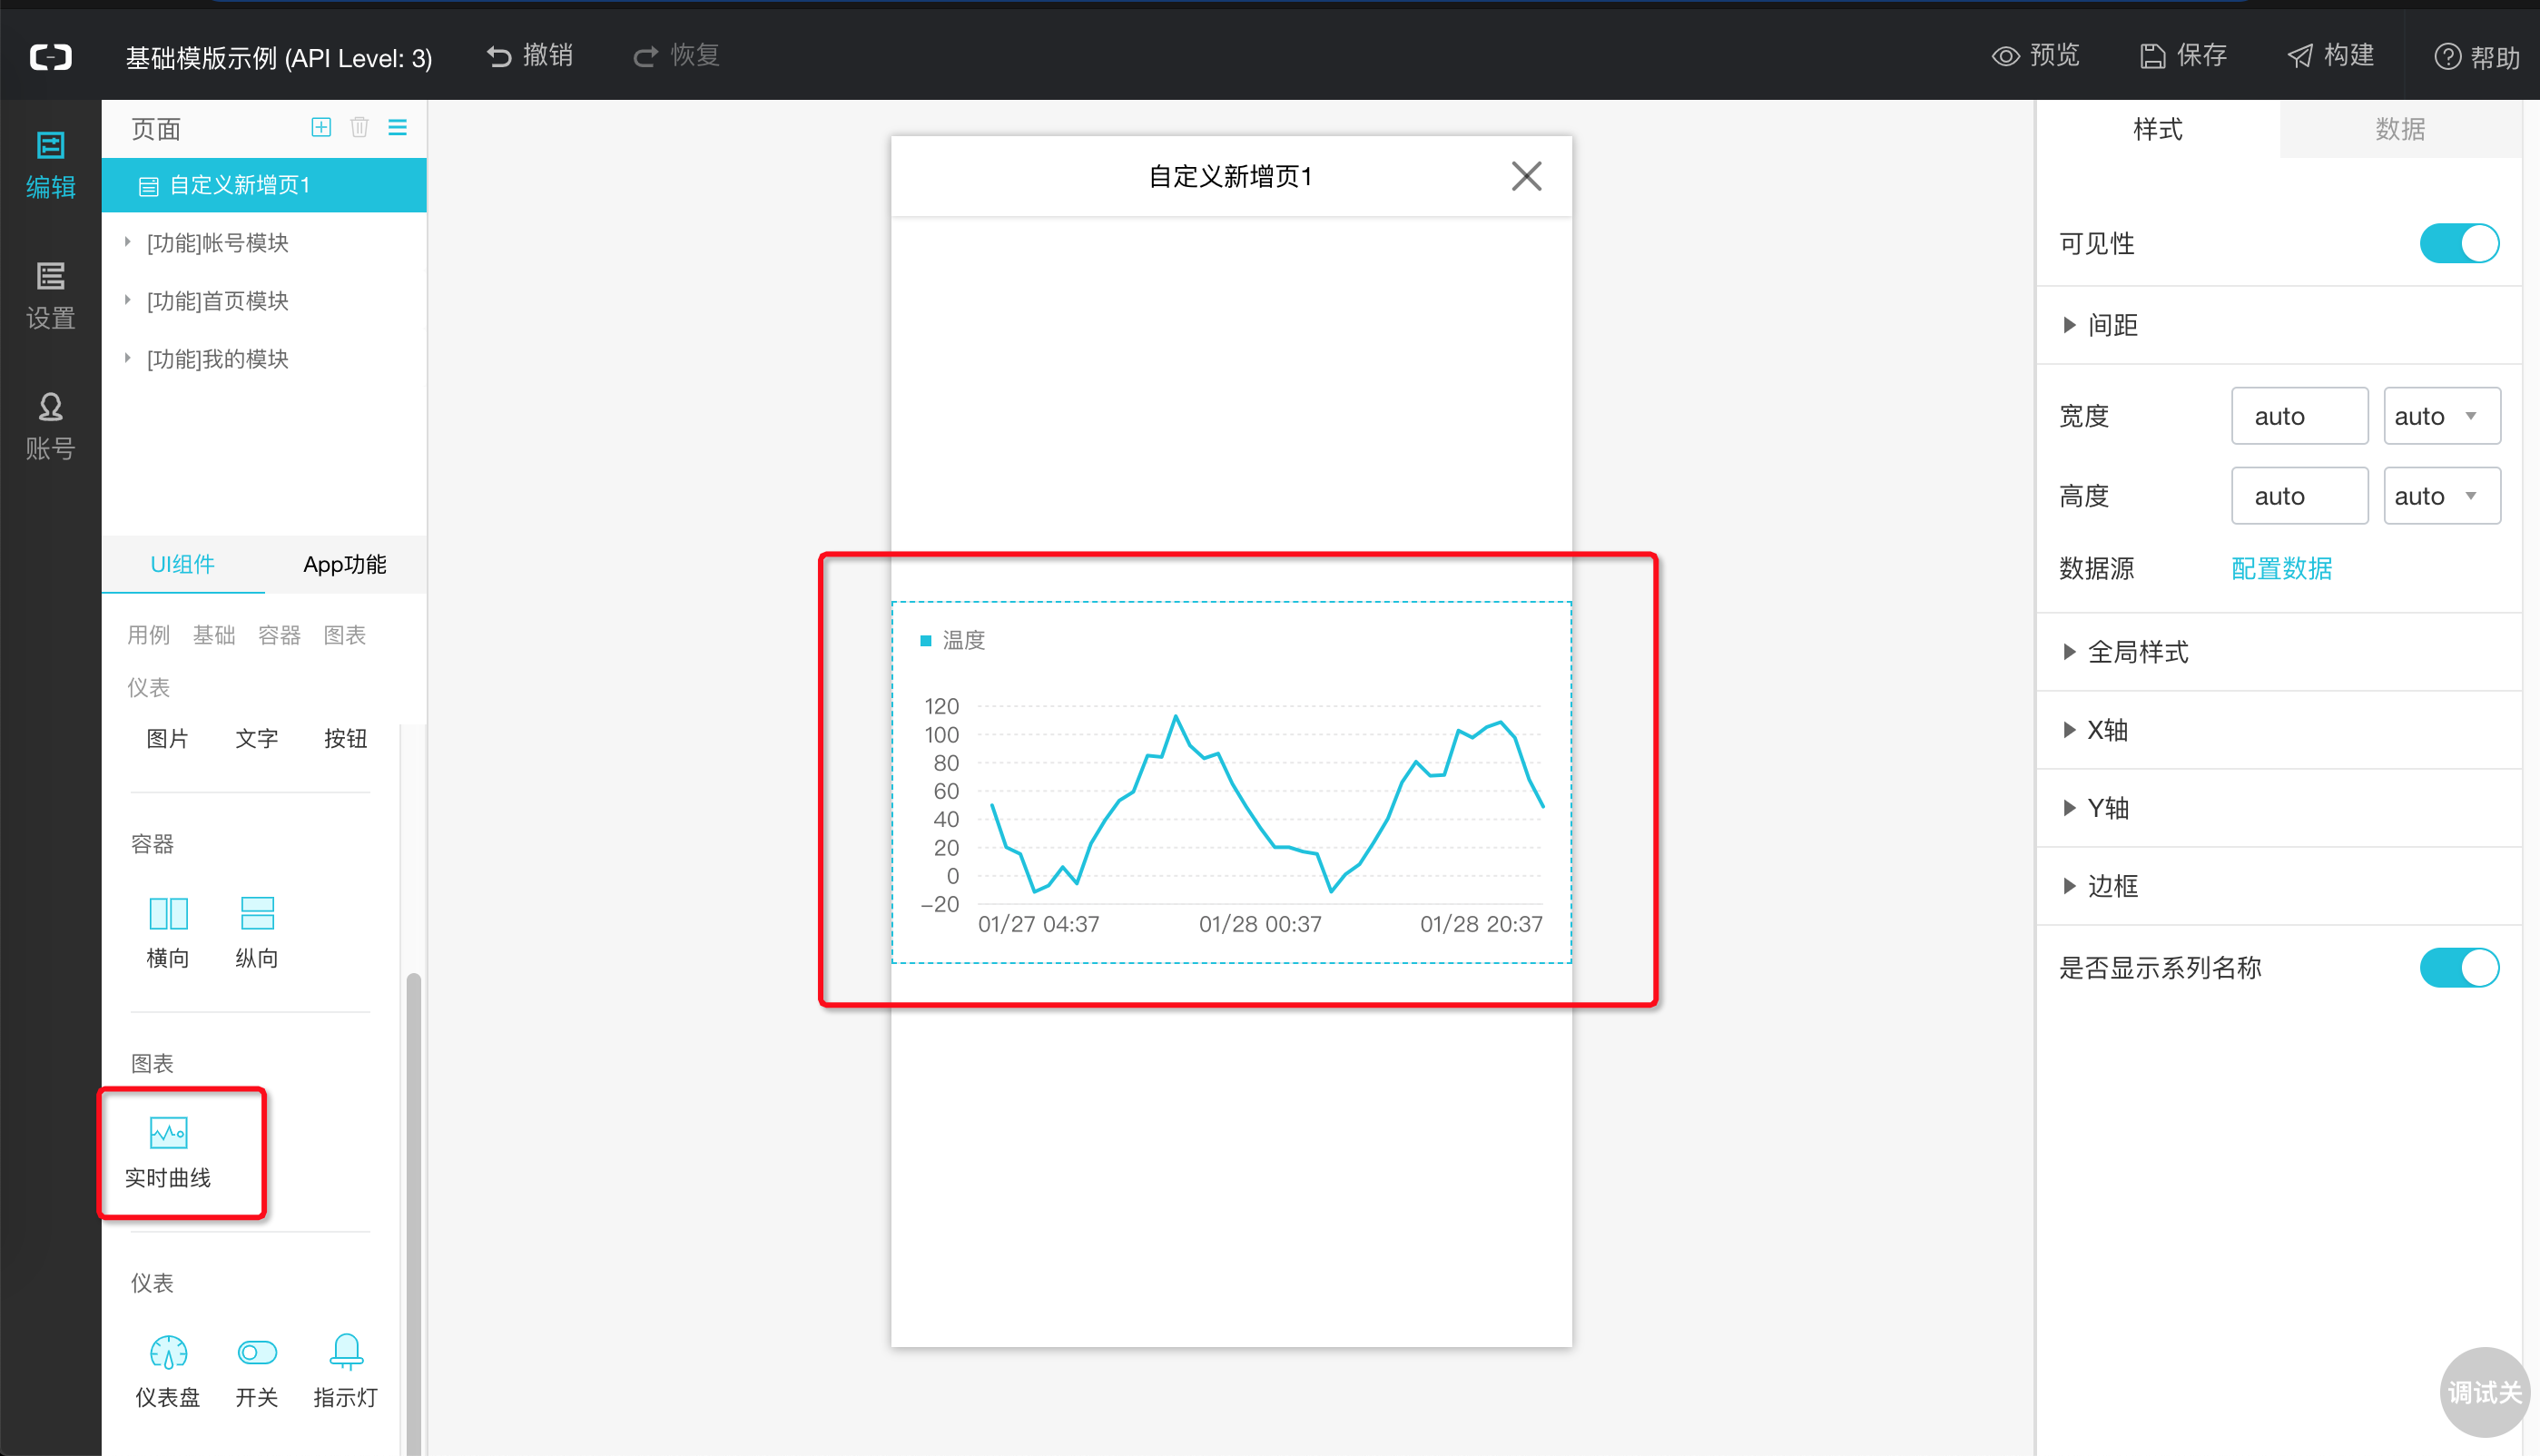Disable the 是否显示系列名称 switch
This screenshot has width=2540, height=1456.
2459,967
